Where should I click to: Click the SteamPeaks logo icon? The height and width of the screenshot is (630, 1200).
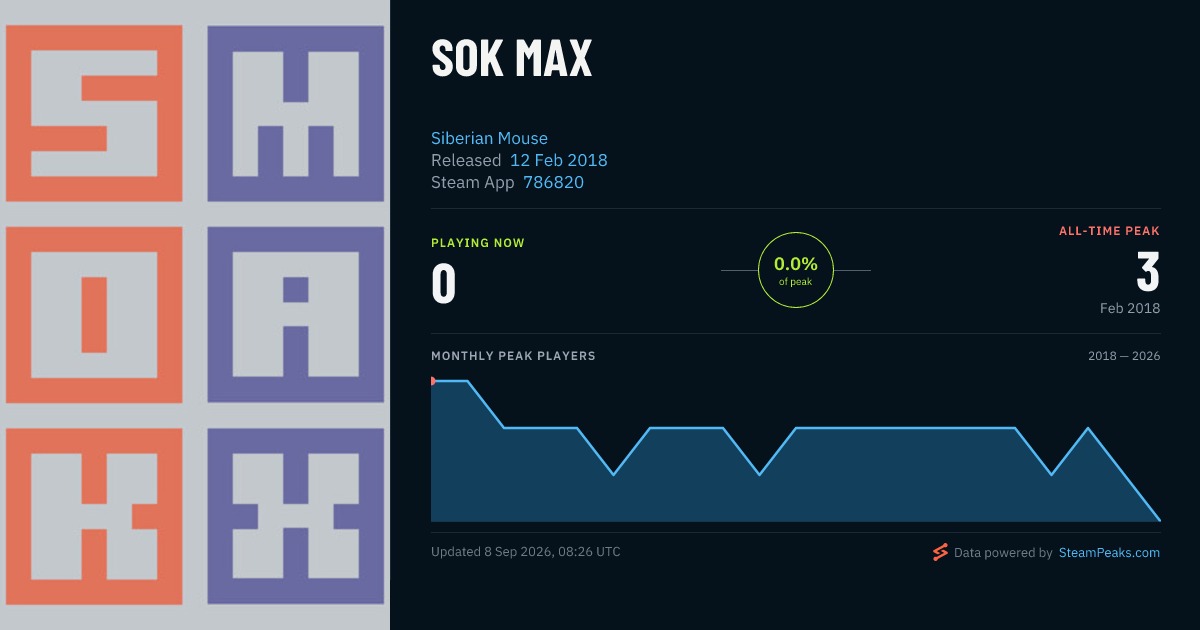(940, 552)
